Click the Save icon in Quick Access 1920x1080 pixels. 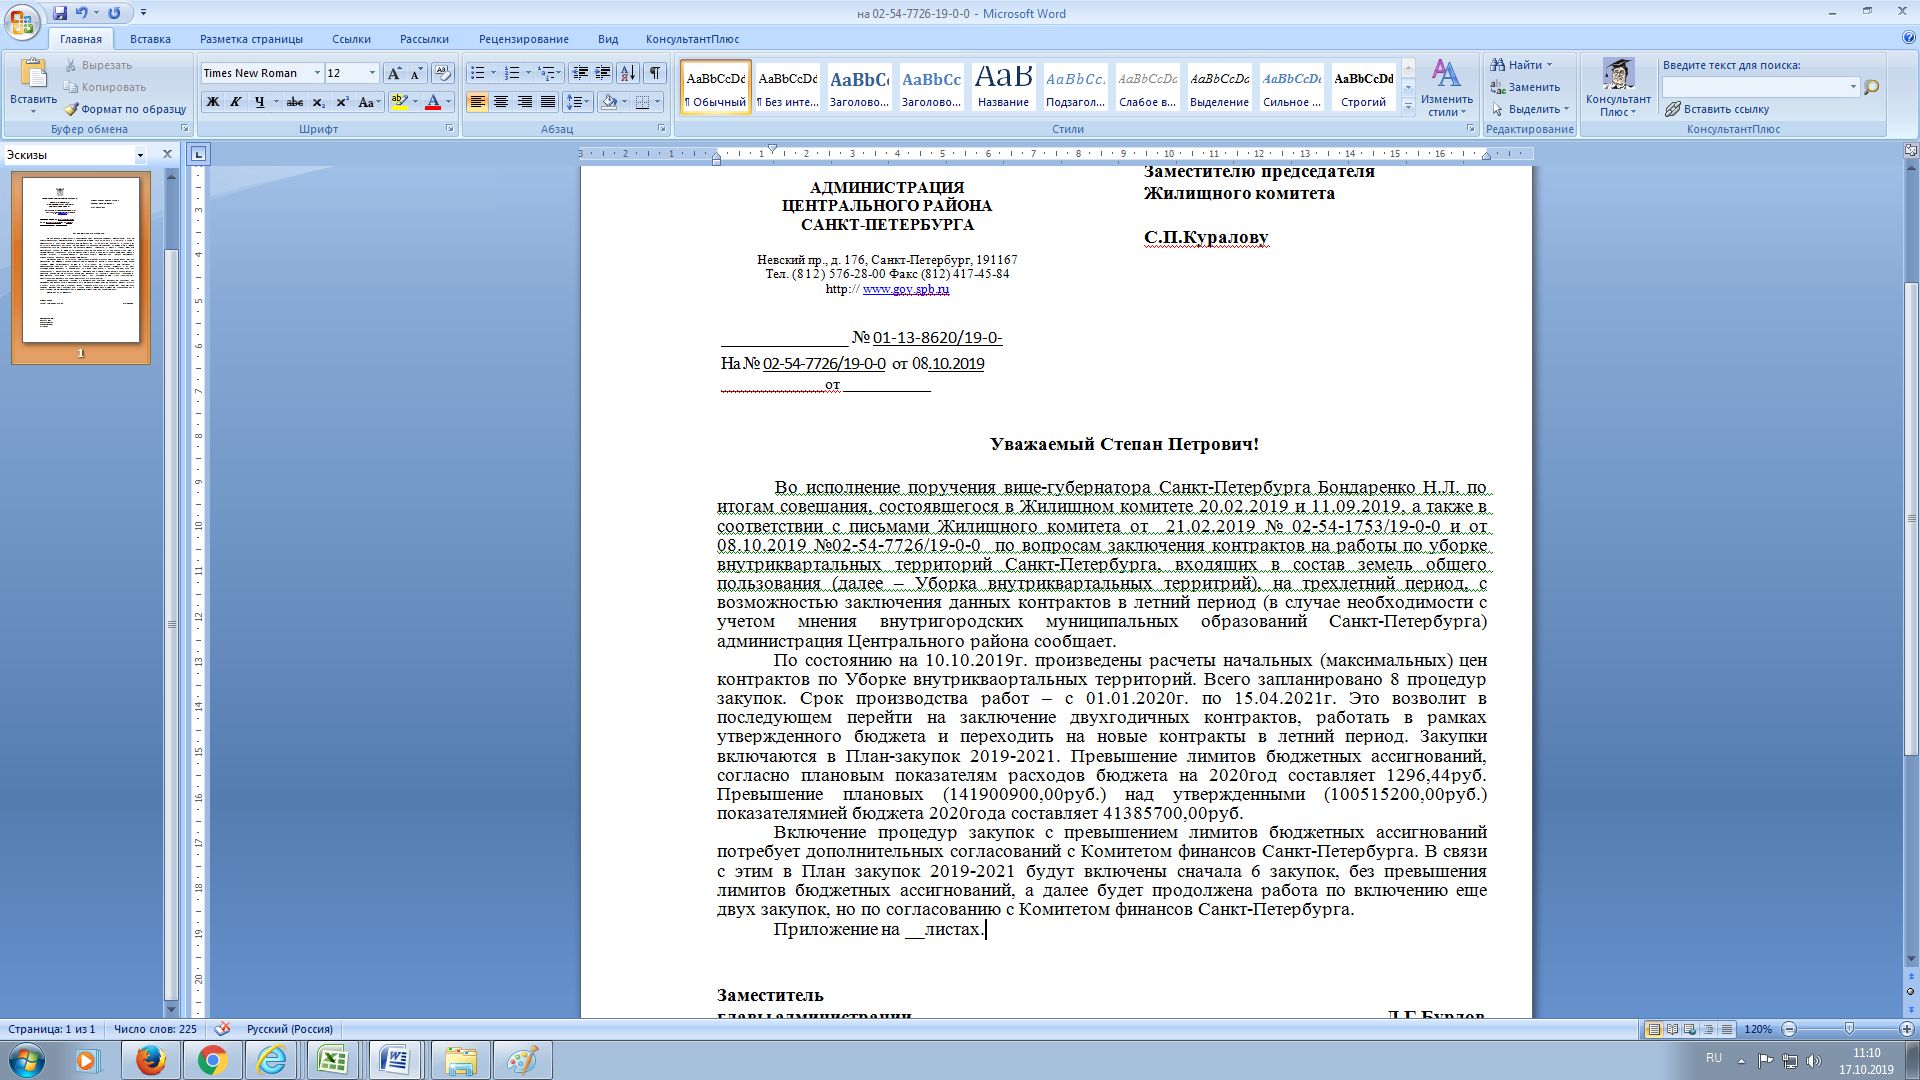[60, 13]
